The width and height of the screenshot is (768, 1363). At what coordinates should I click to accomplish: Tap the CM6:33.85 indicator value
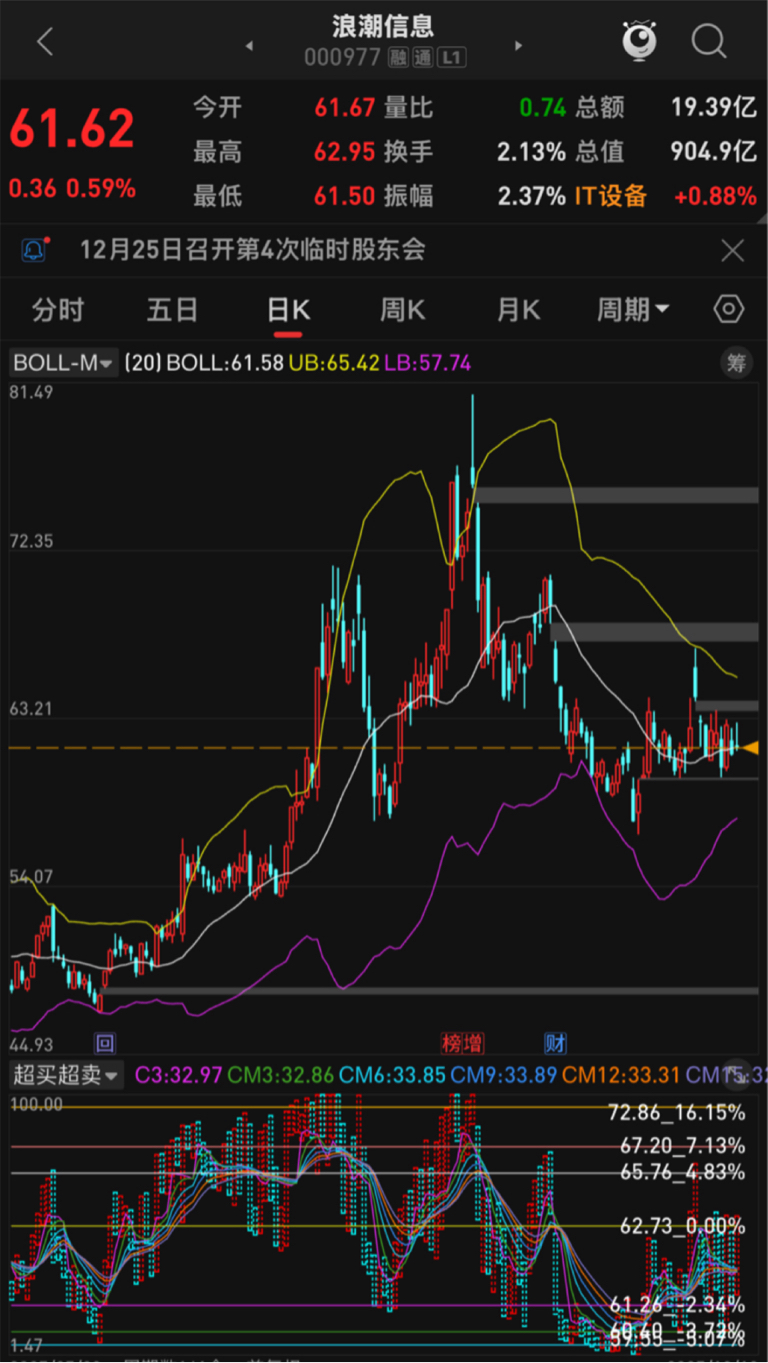point(393,1076)
